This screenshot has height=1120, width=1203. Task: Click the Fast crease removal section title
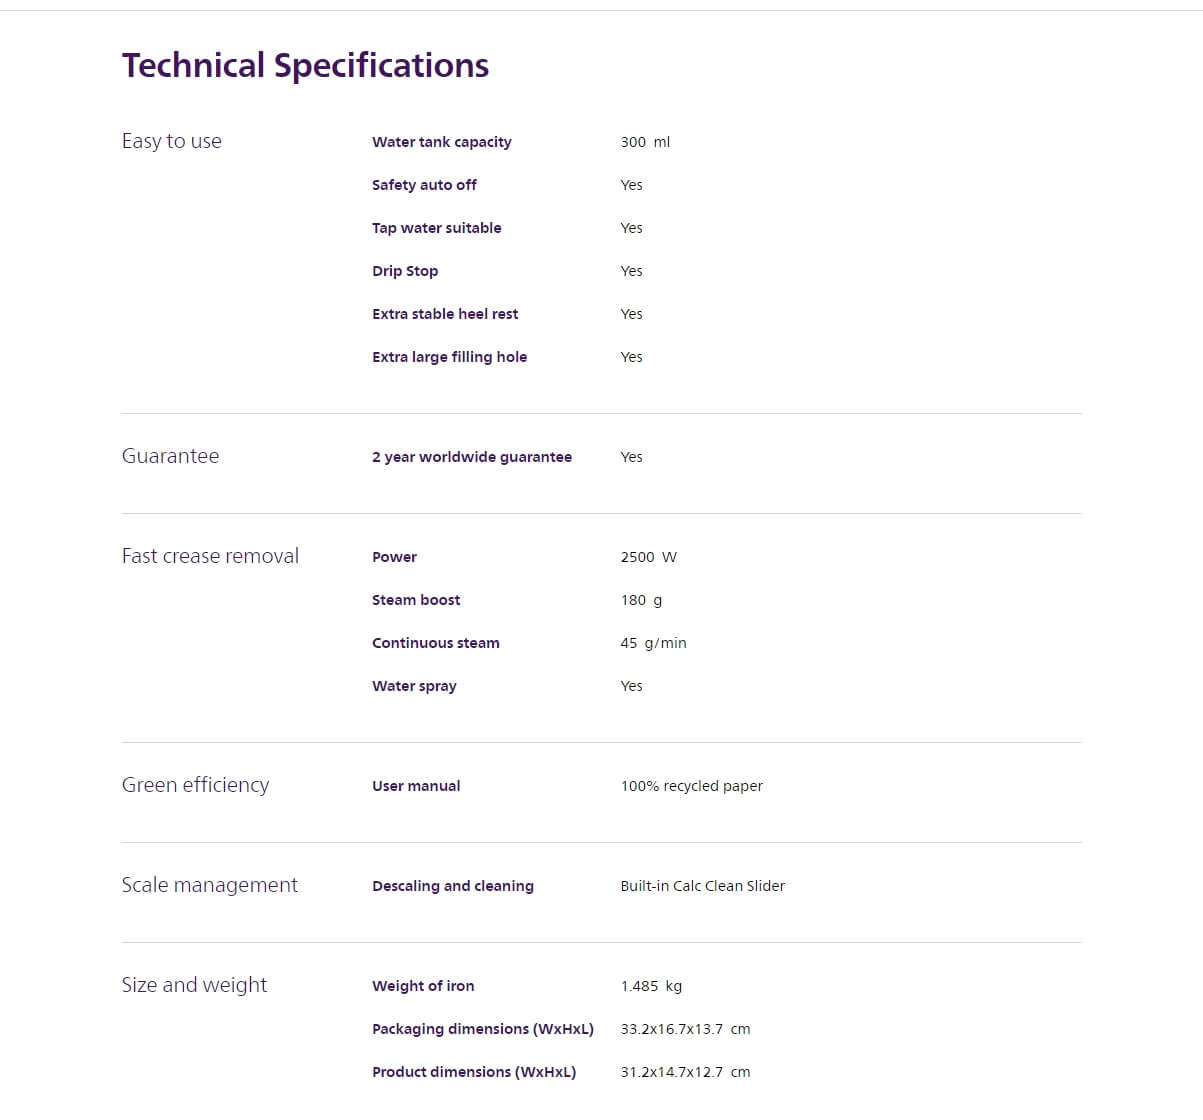pos(210,556)
